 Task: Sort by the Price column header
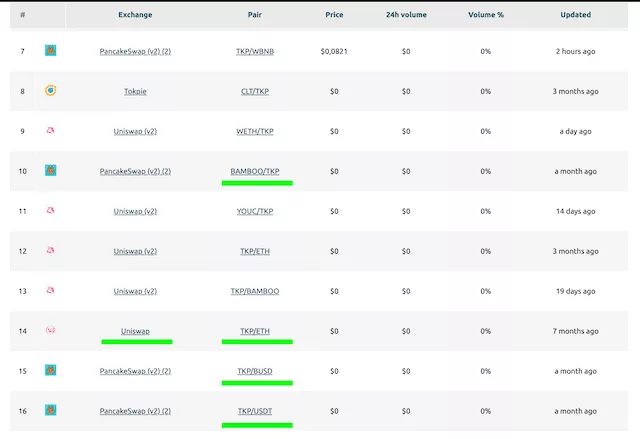point(334,15)
